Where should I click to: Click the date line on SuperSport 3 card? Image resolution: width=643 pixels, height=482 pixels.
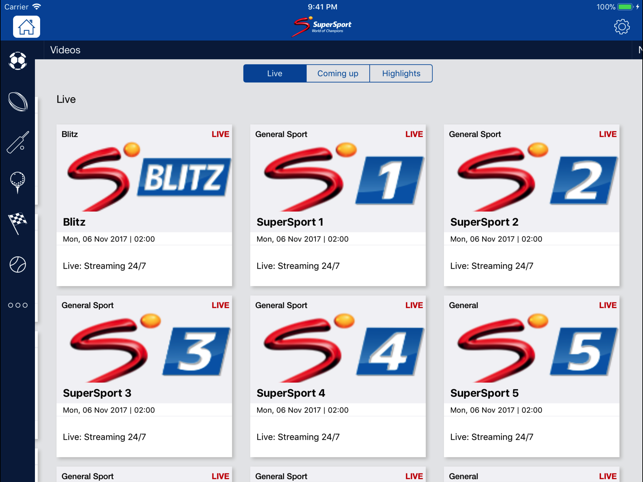109,410
